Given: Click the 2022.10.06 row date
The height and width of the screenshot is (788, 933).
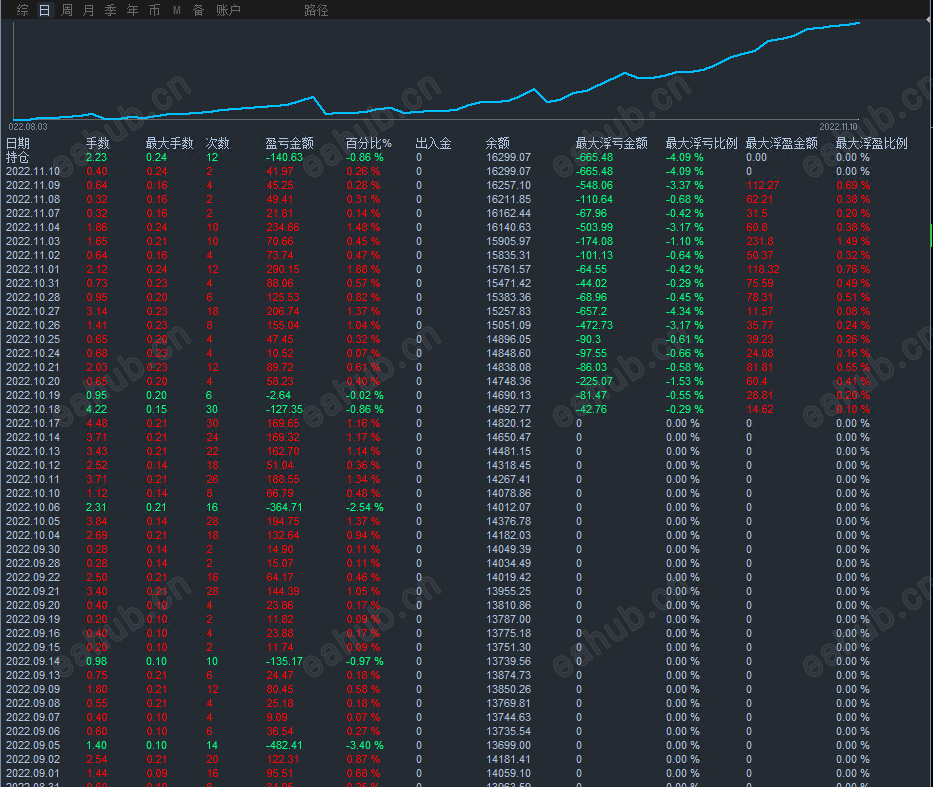Looking at the screenshot, I should (33, 508).
